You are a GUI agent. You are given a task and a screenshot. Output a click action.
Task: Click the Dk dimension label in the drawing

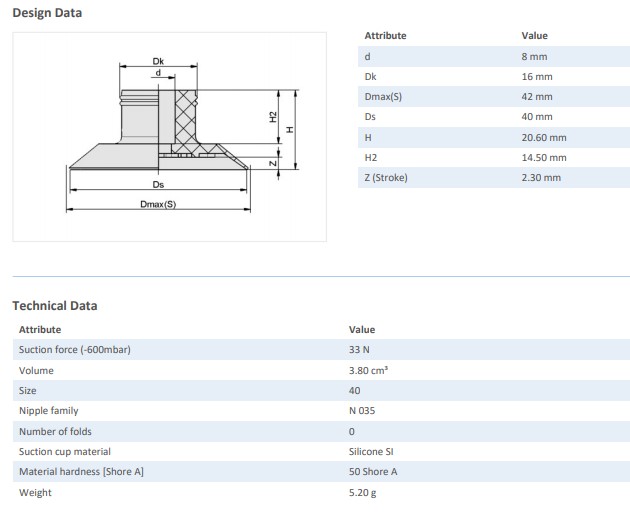point(158,61)
